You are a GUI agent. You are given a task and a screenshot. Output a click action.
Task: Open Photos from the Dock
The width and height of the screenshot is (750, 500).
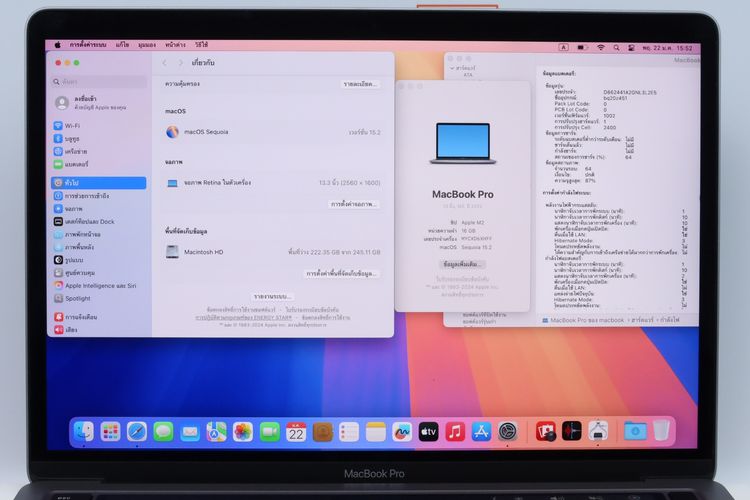[243, 432]
